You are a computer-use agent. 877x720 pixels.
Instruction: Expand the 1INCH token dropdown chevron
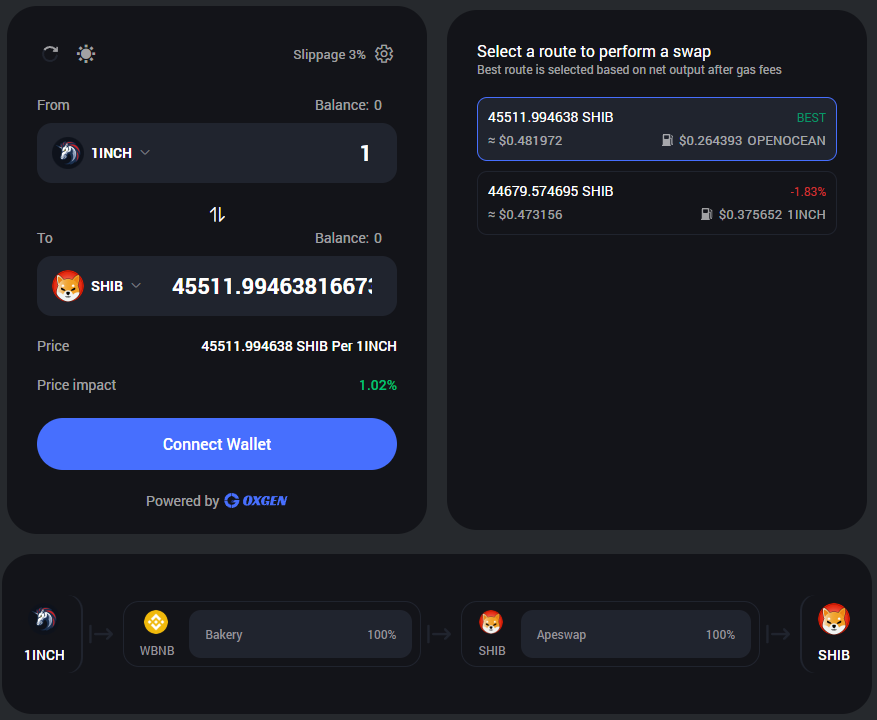(x=145, y=152)
